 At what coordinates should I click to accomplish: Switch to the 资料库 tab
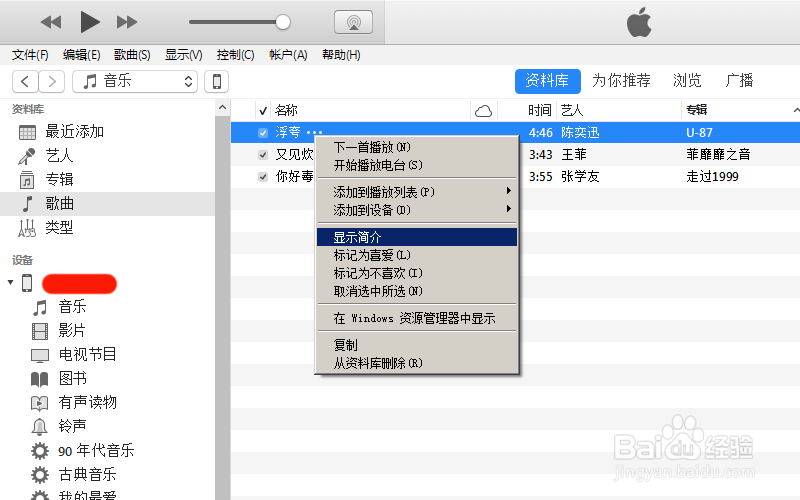click(547, 81)
